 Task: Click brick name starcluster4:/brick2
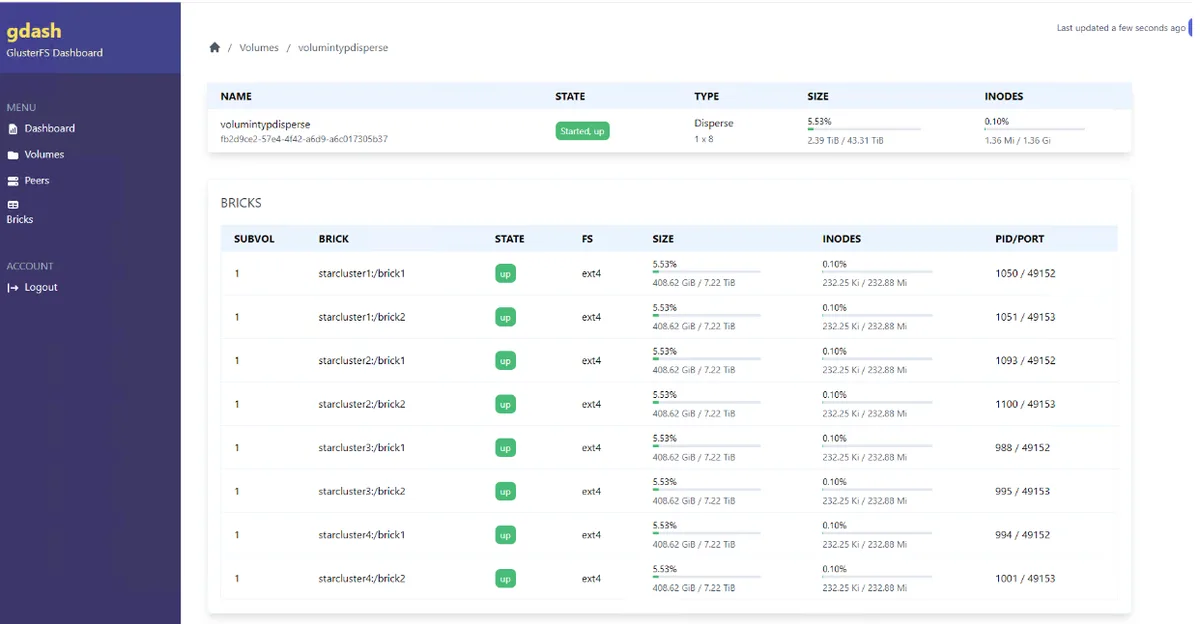point(362,578)
